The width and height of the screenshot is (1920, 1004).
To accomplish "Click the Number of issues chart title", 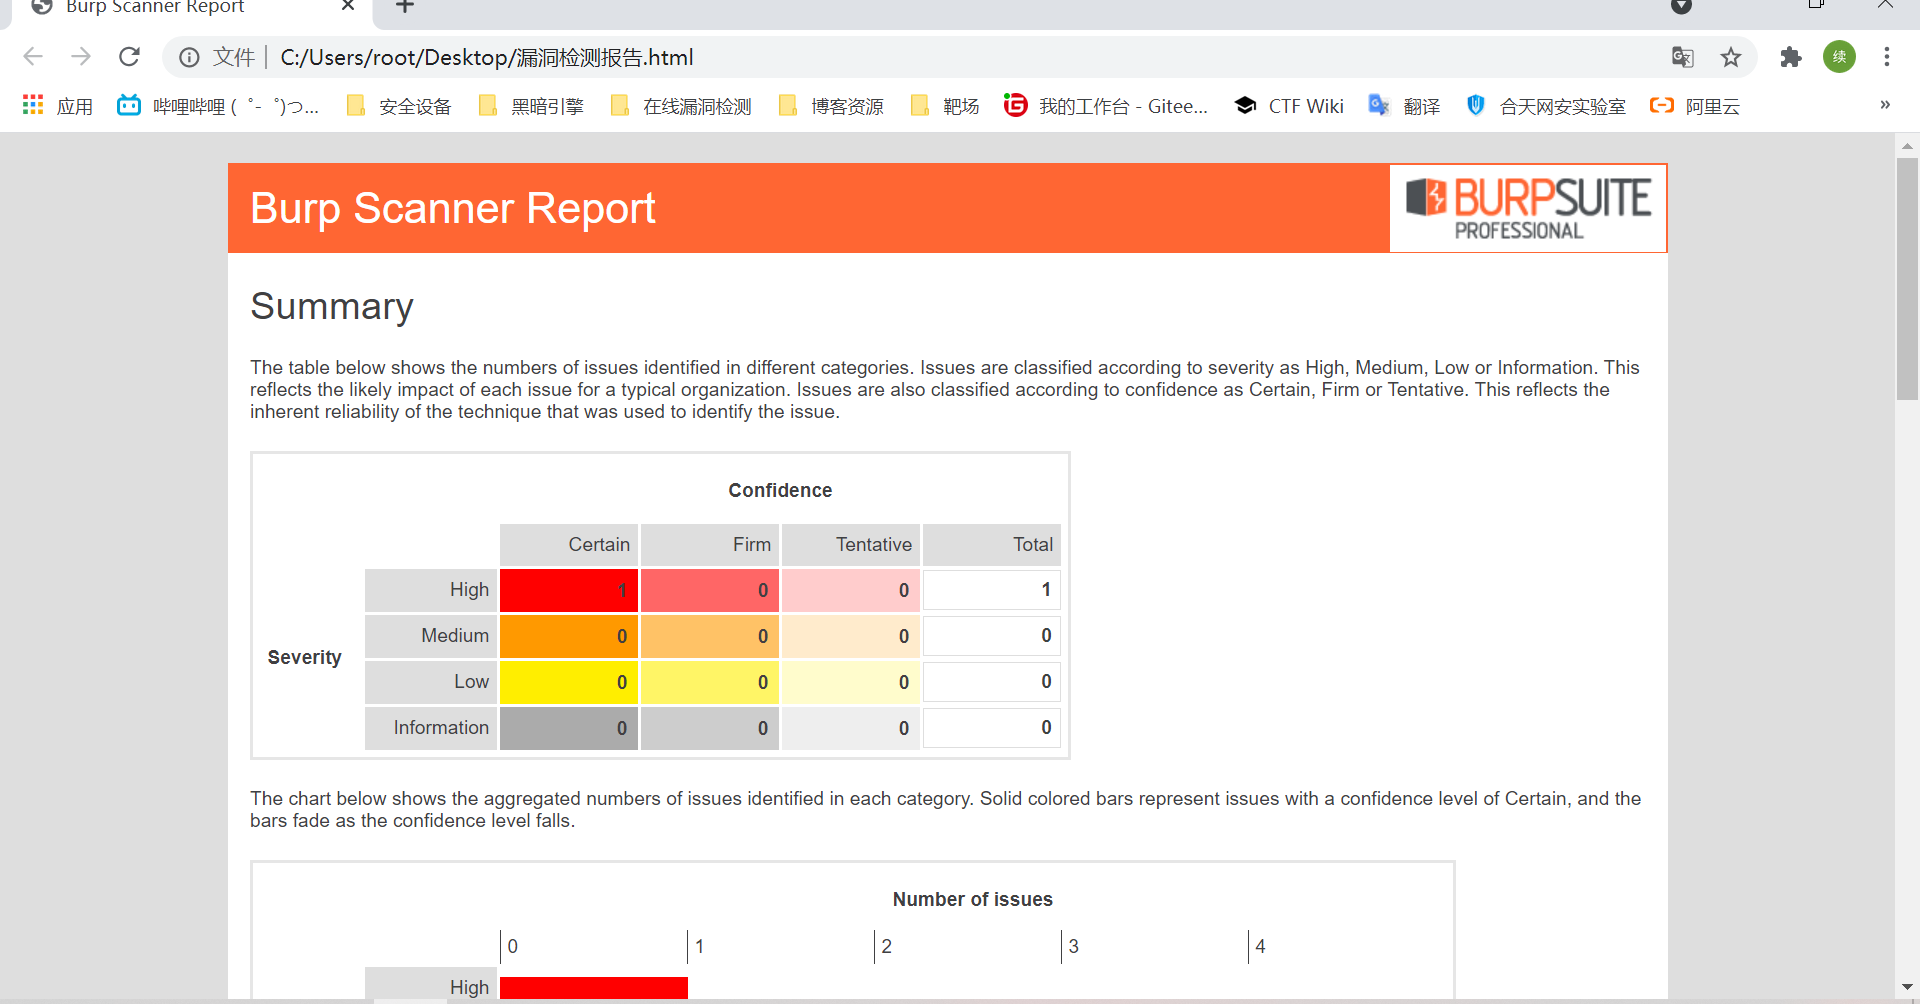I will click(x=972, y=899).
